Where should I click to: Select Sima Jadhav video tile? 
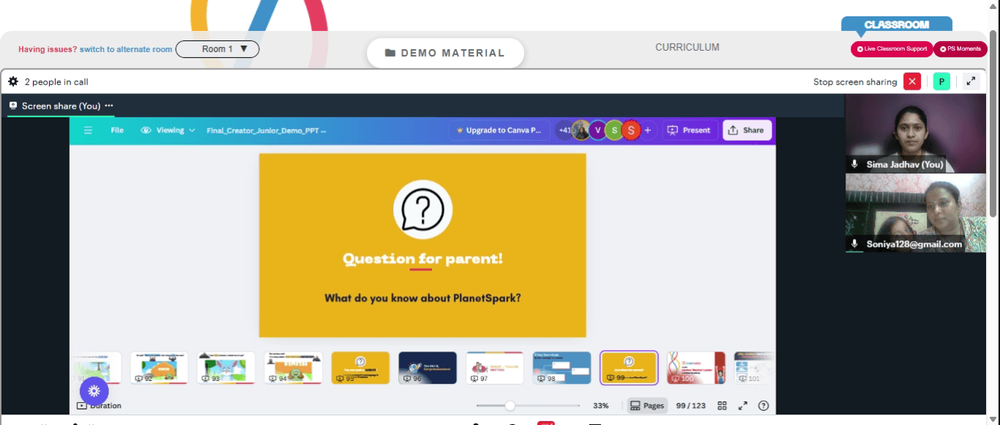pos(915,133)
